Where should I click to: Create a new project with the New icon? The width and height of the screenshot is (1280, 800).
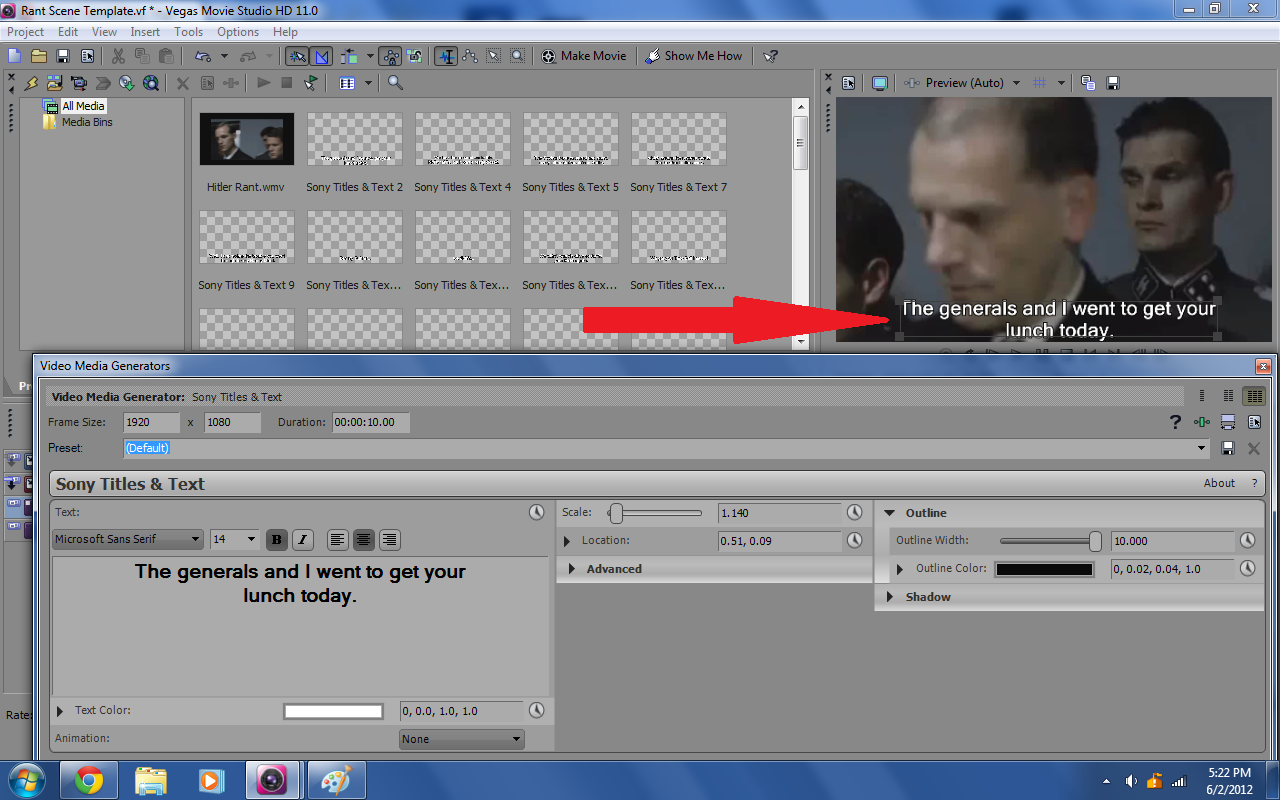click(x=14, y=56)
